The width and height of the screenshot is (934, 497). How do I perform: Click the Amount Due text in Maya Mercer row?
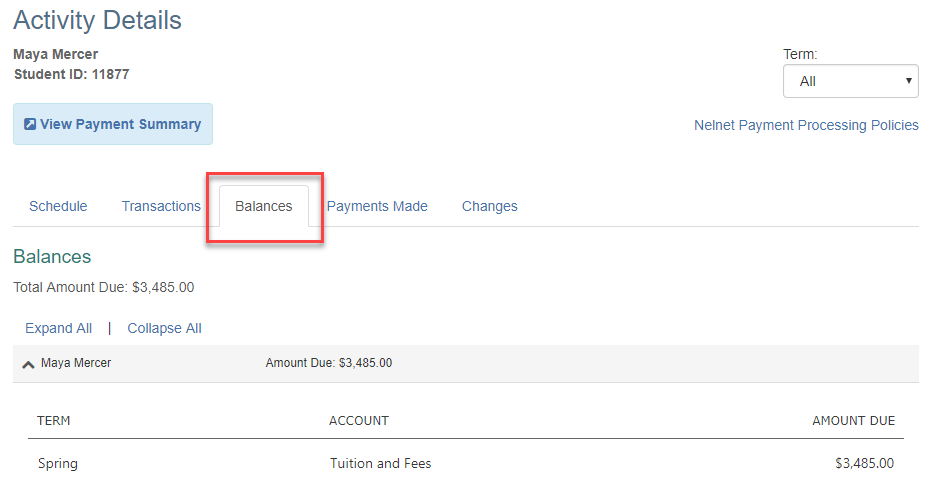pos(329,363)
